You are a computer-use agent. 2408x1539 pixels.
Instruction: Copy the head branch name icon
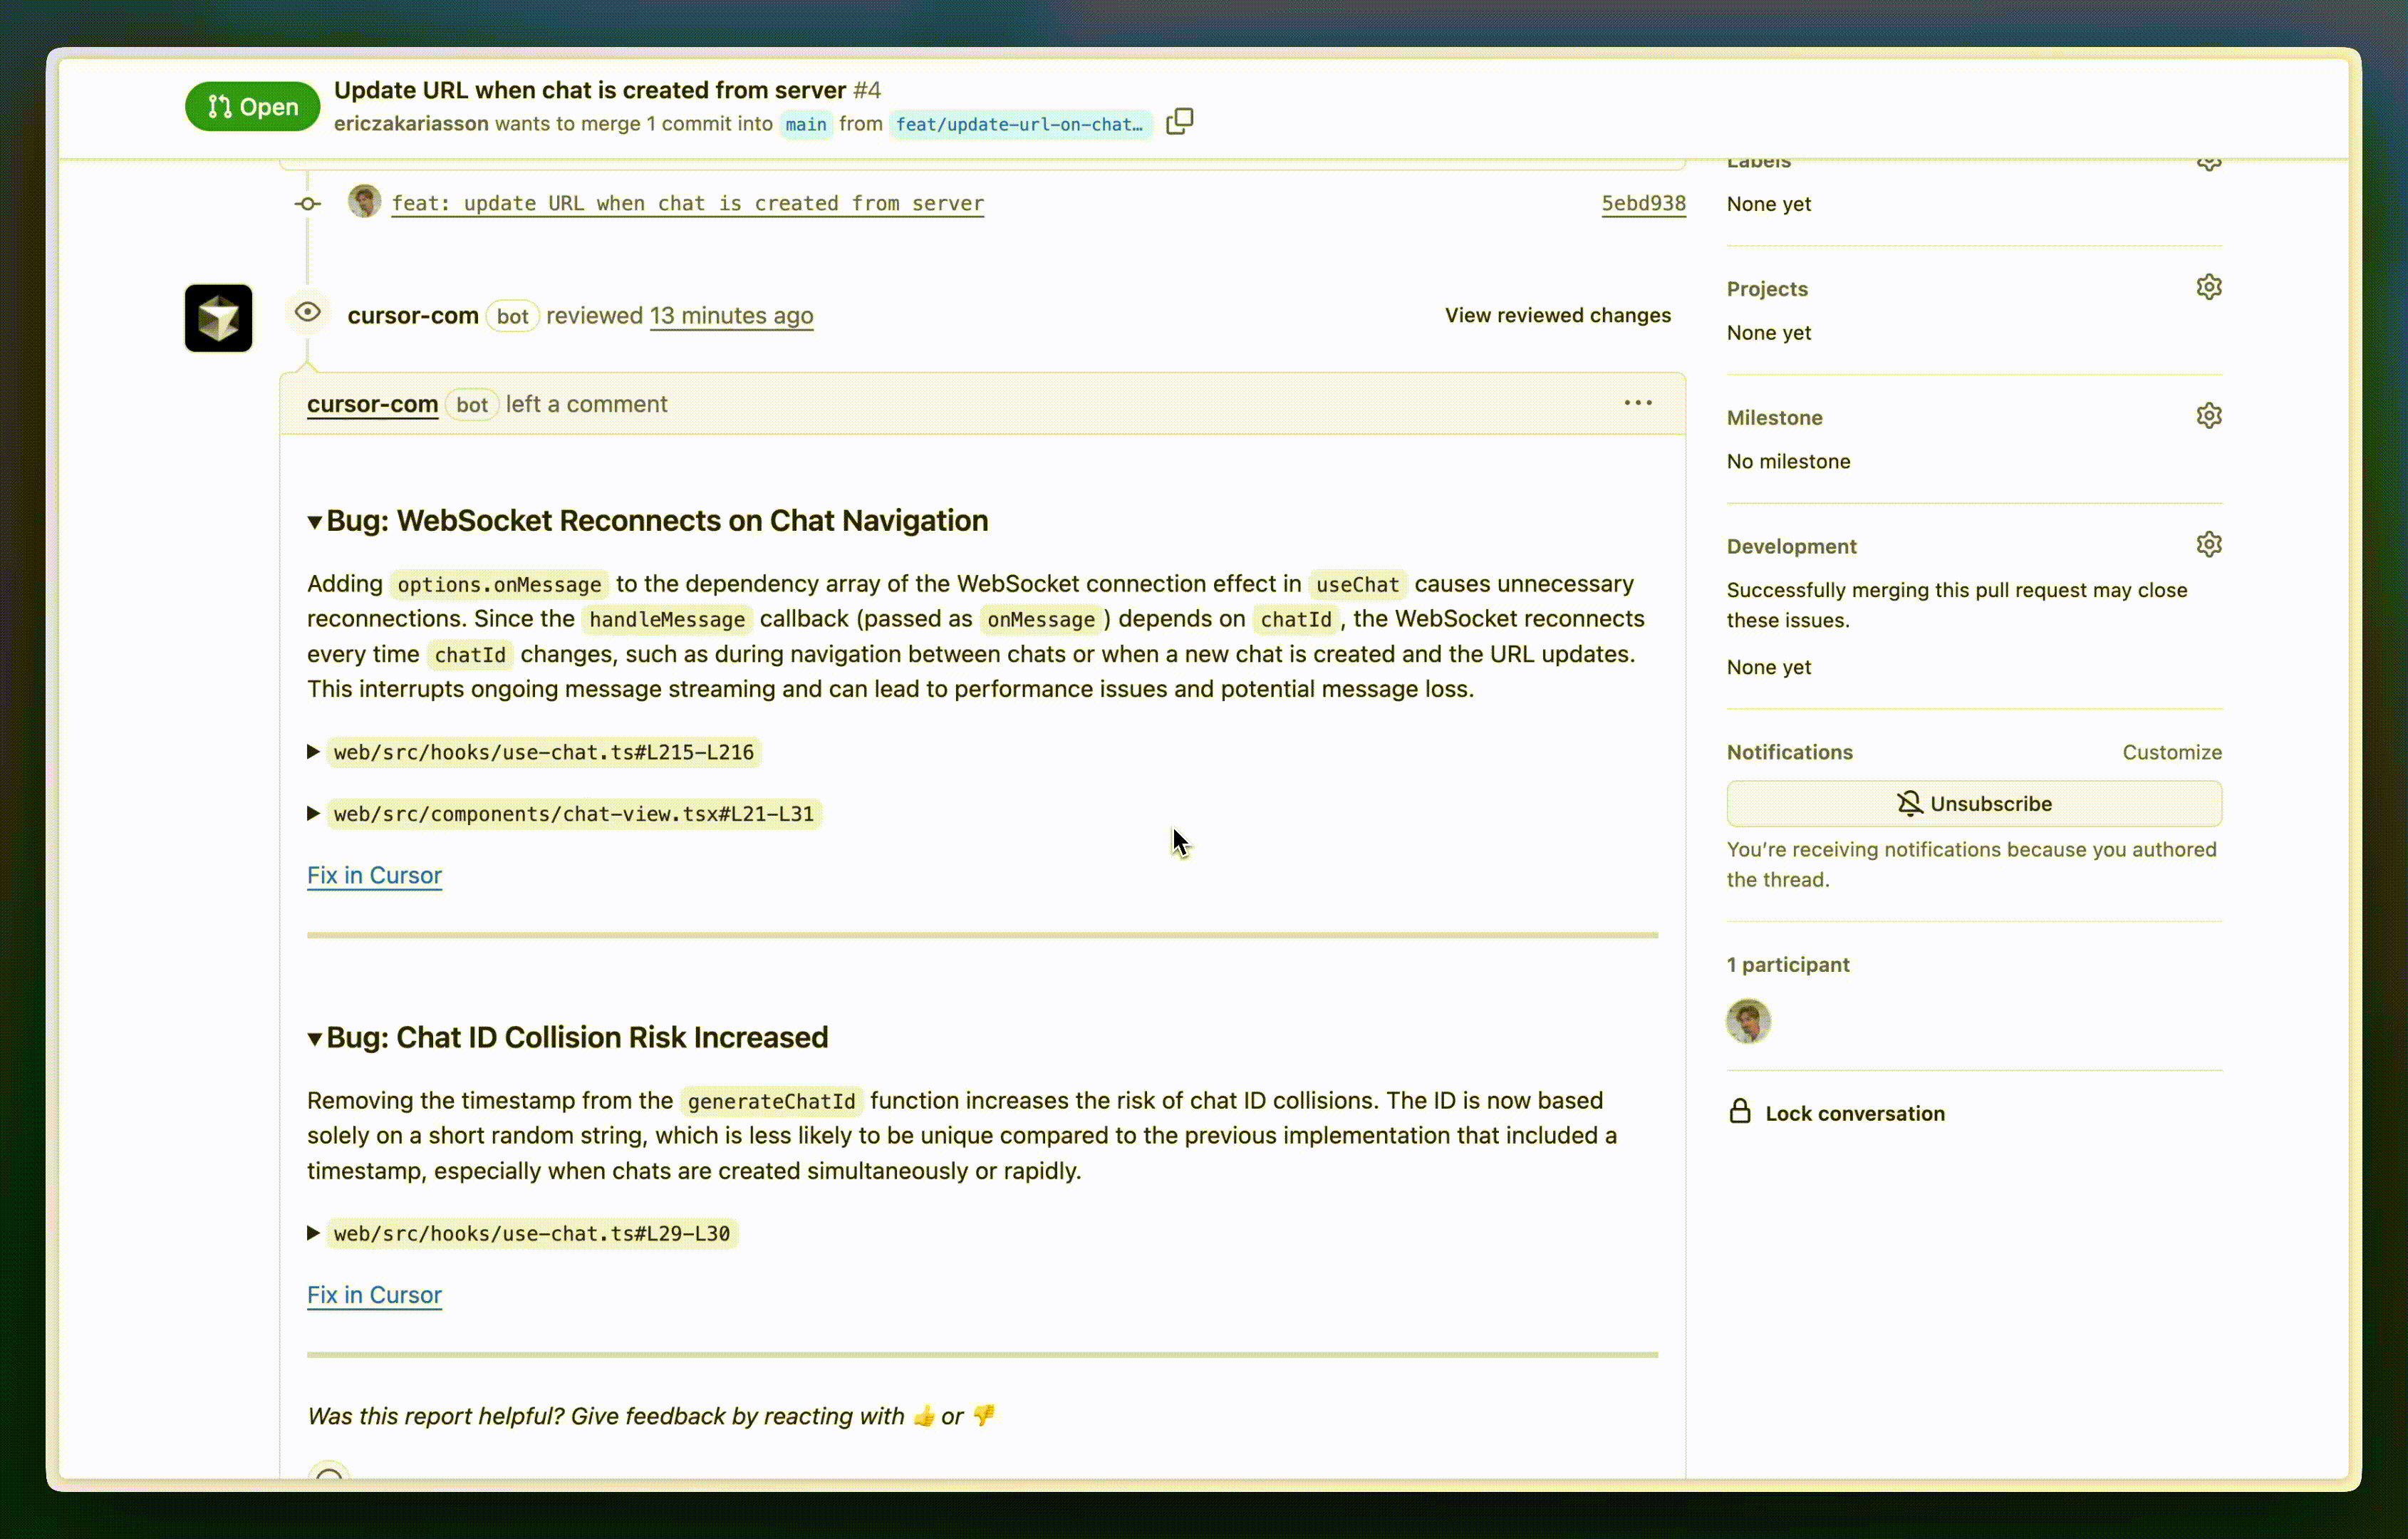[x=1179, y=122]
